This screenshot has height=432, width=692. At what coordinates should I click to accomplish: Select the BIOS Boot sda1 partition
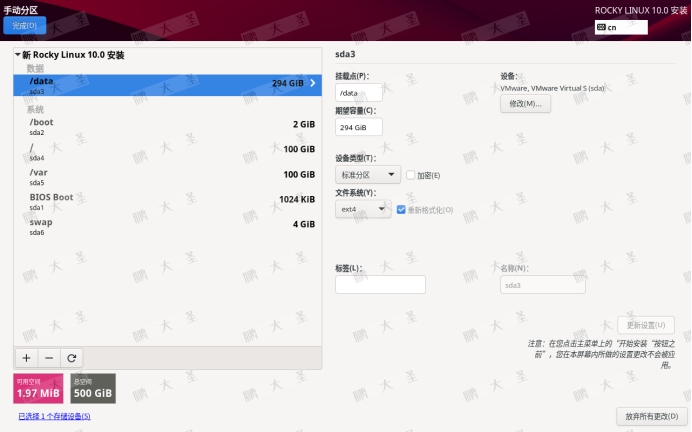coord(166,200)
